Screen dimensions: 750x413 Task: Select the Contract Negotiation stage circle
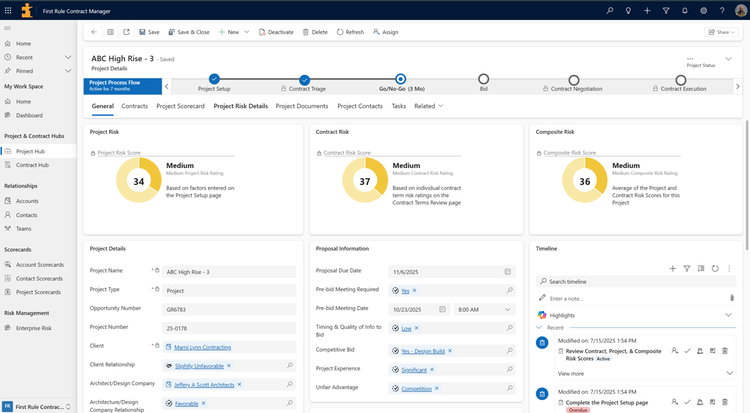coord(574,80)
